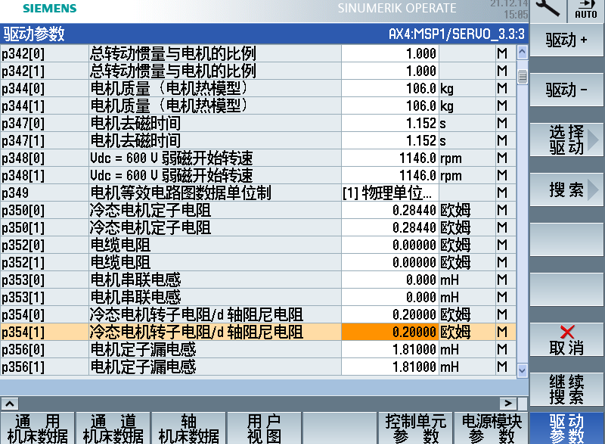
Task: Click the SIEMENS logo
Action: click(50, 8)
